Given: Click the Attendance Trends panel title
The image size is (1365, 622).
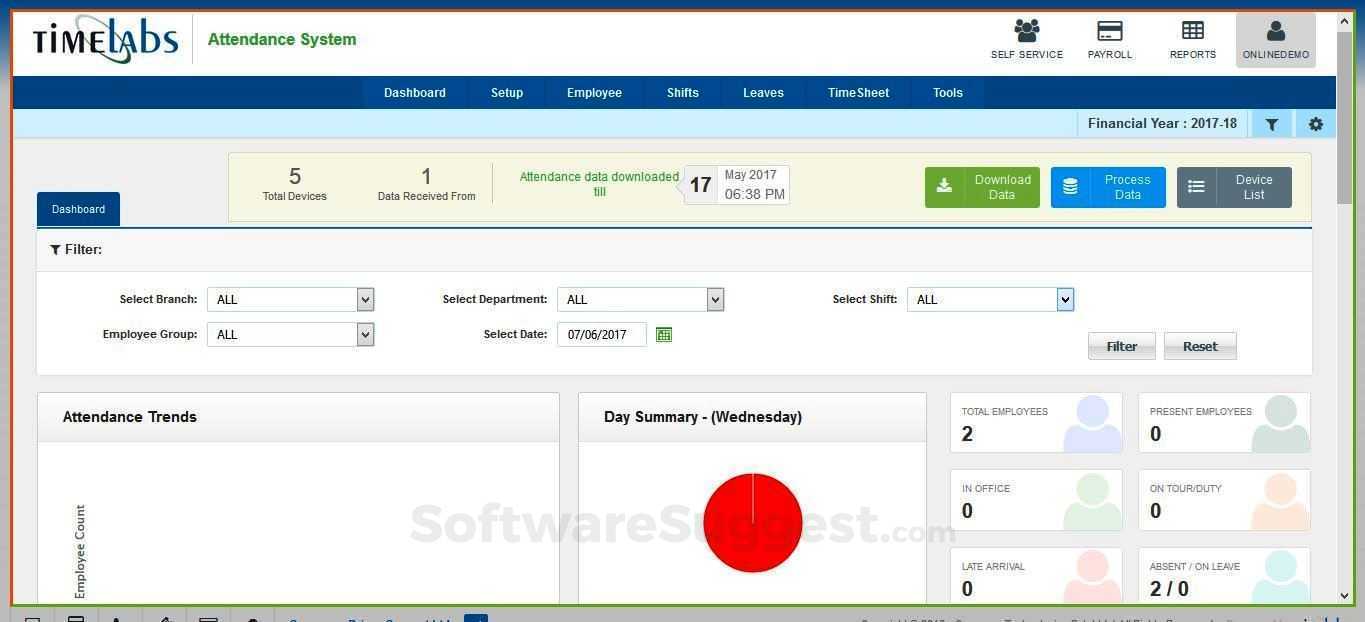Looking at the screenshot, I should coord(130,417).
